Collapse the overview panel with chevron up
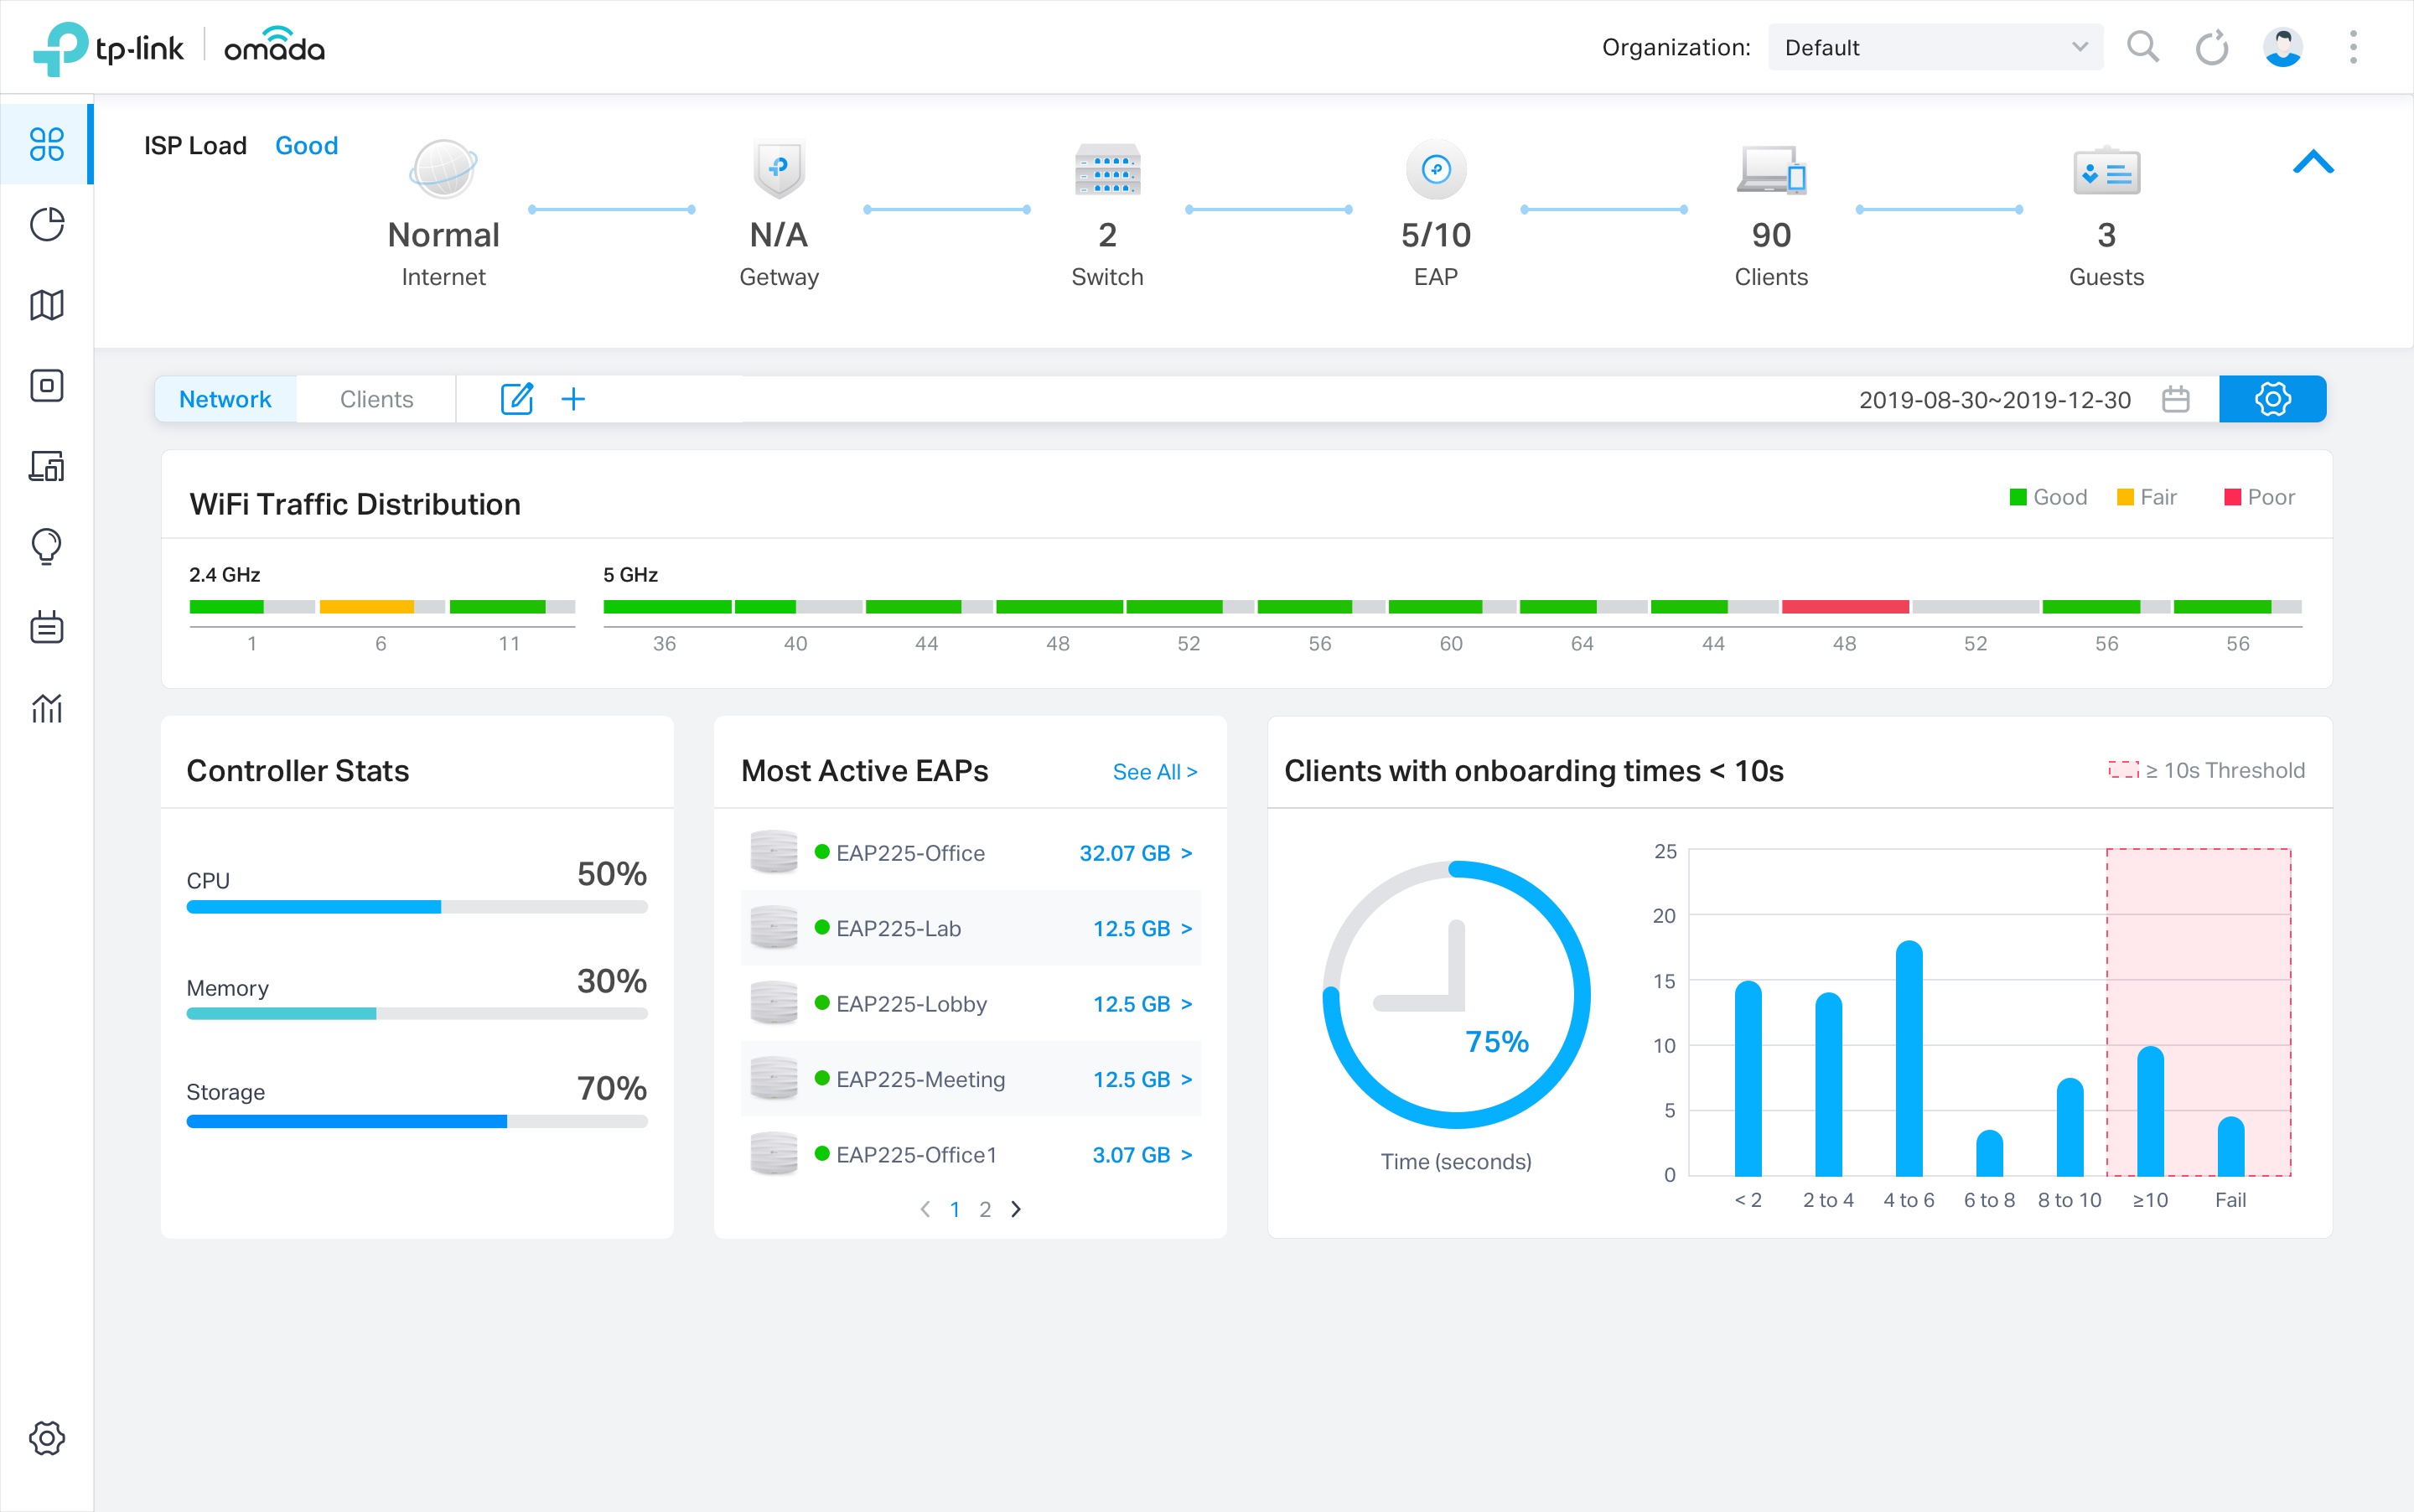This screenshot has width=2414, height=1512. click(2313, 162)
